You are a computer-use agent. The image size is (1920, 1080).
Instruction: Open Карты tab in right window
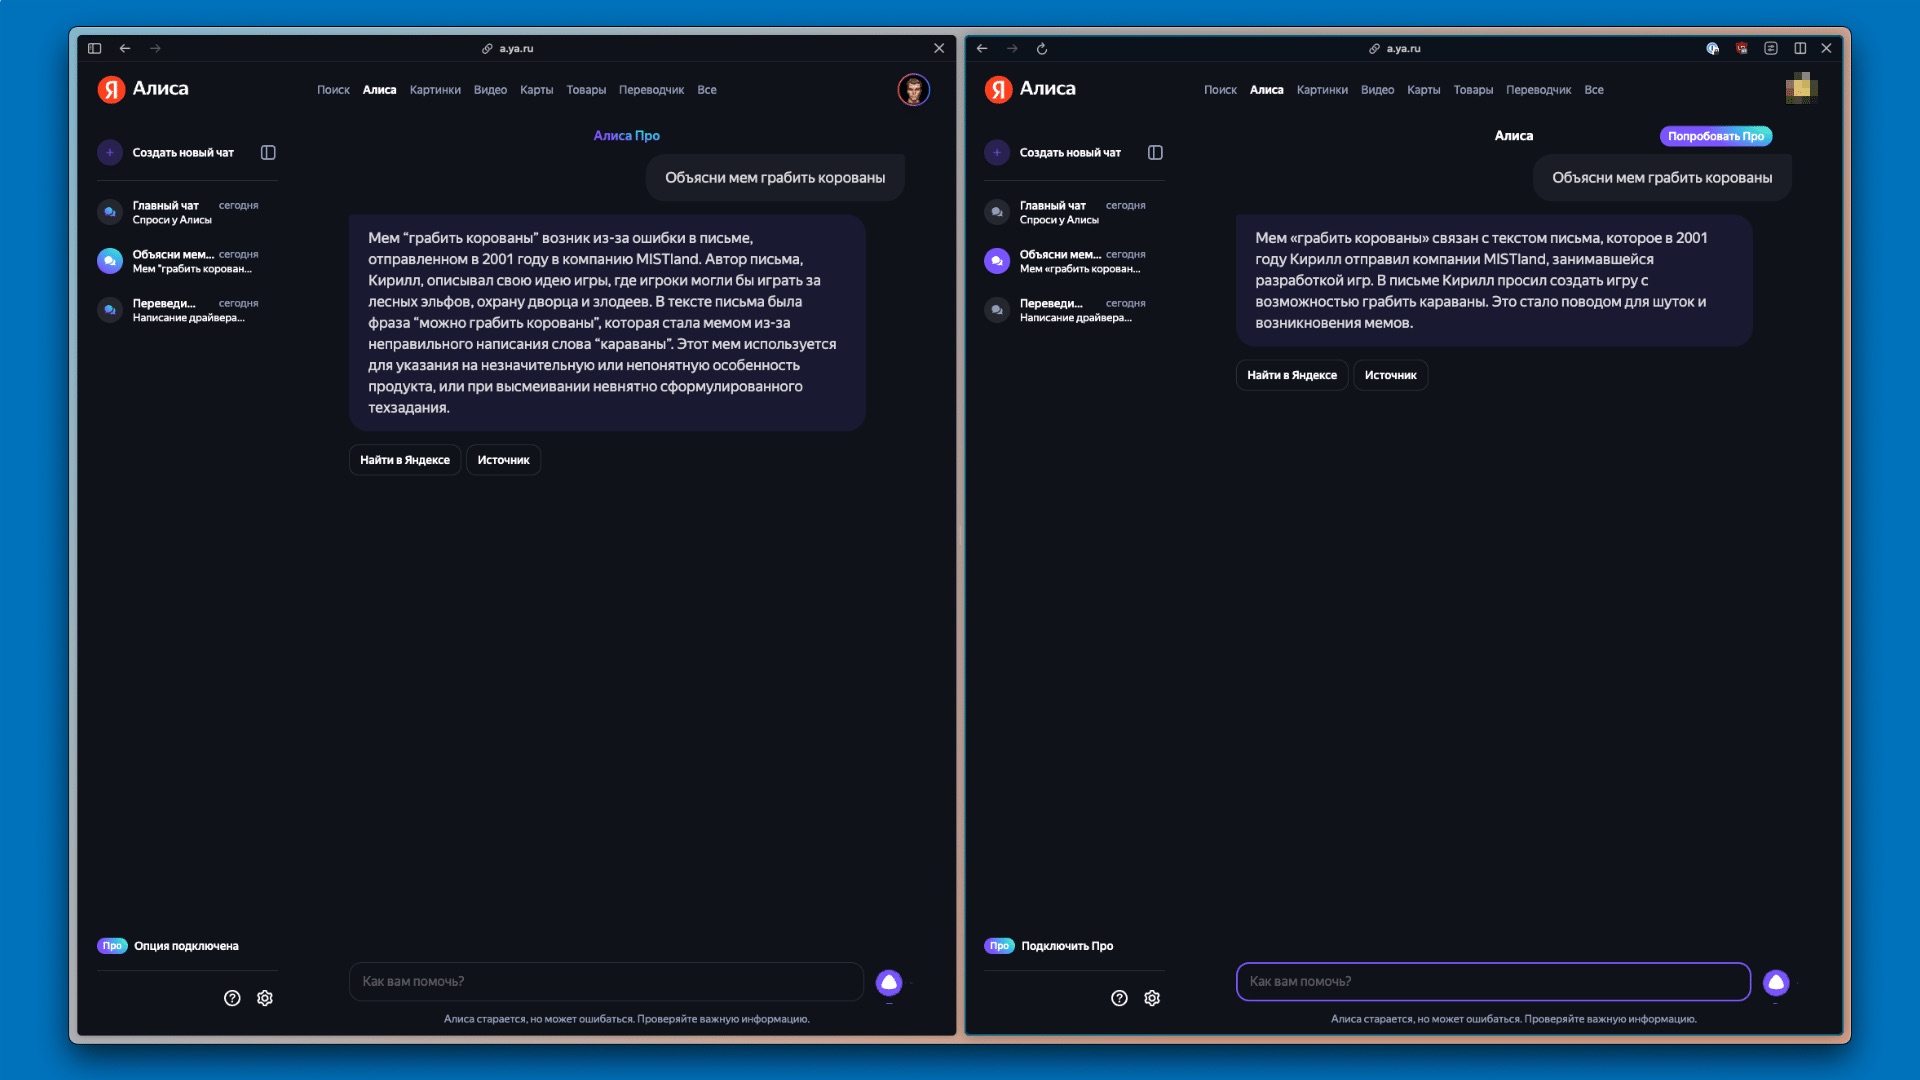coord(1423,90)
